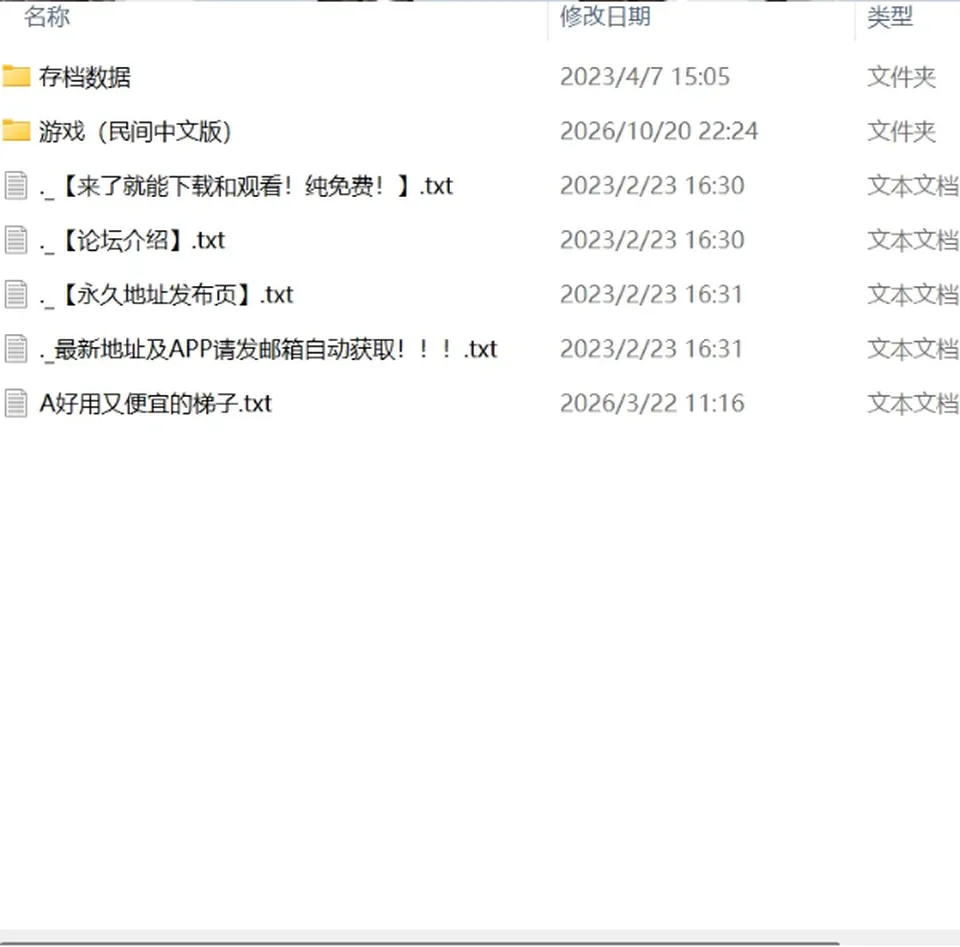This screenshot has height=947, width=960.
Task: Select the file name 游戏（民间中文版）
Action: pyautogui.click(x=135, y=132)
